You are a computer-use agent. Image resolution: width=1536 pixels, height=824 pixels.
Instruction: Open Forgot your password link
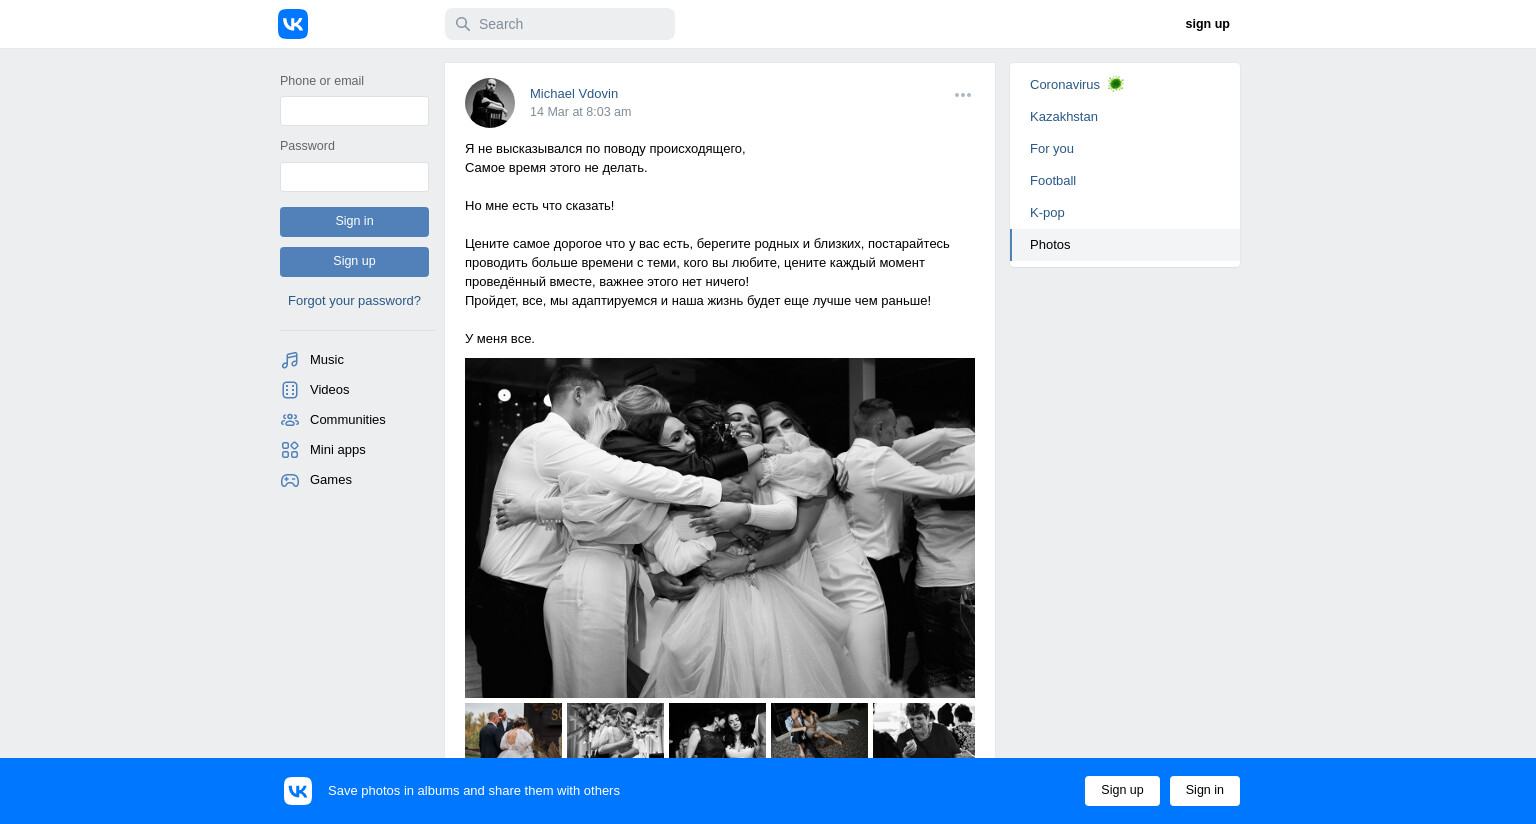354,301
